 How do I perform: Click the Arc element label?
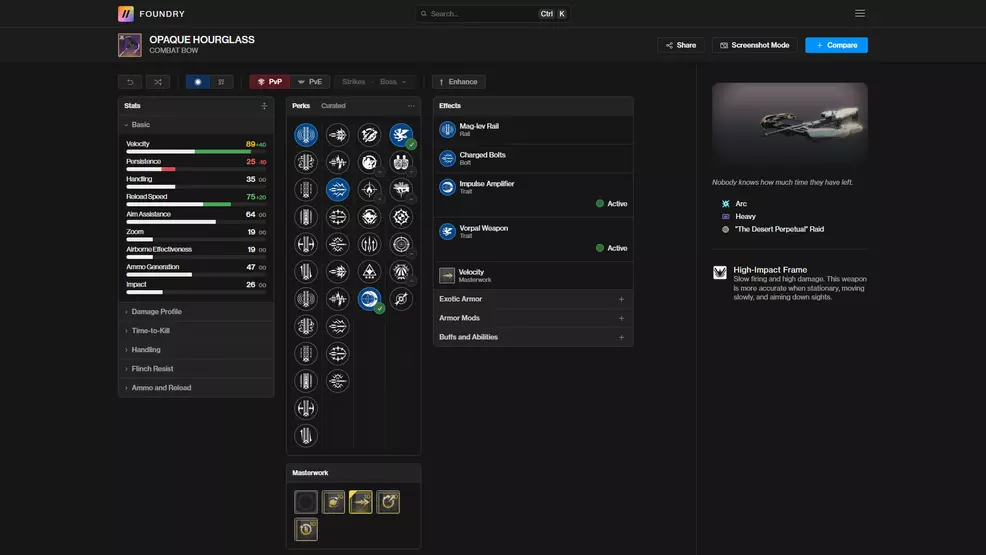click(741, 204)
